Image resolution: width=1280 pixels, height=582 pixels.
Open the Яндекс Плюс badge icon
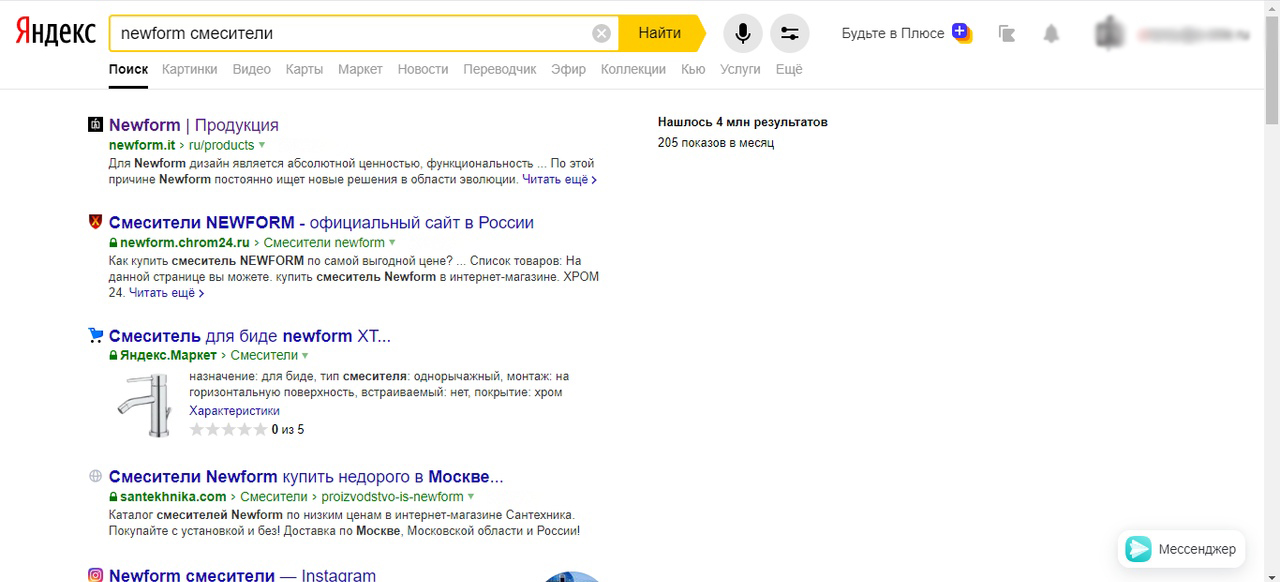click(961, 33)
